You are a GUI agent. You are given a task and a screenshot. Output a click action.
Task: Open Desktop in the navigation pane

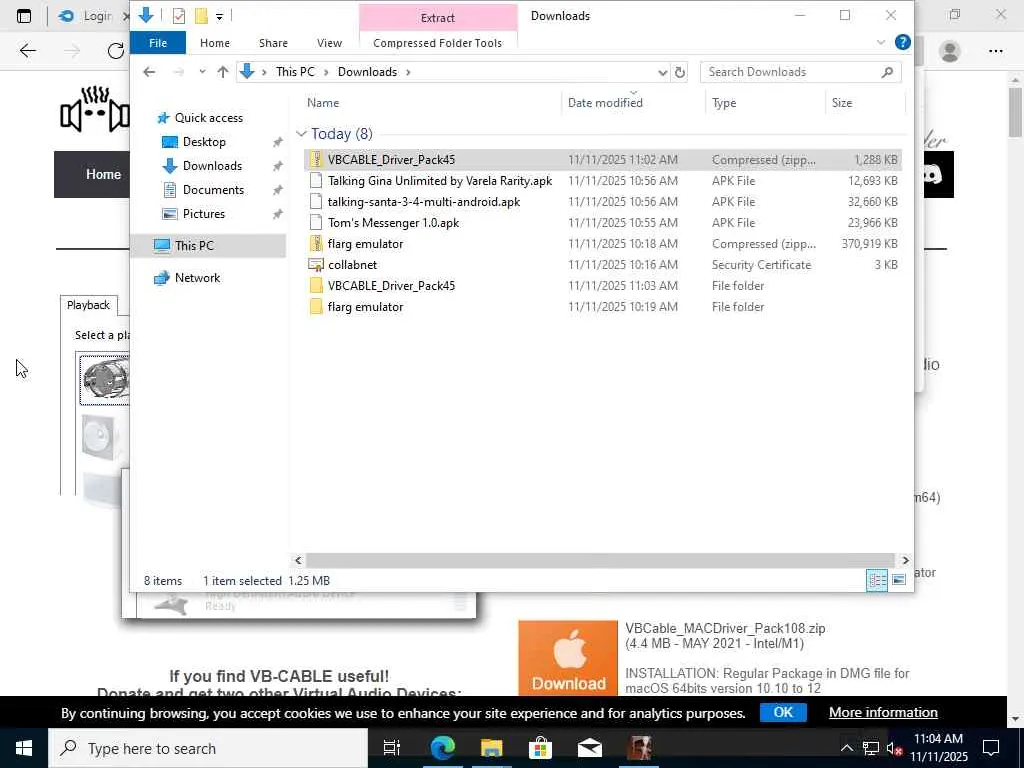click(x=204, y=142)
